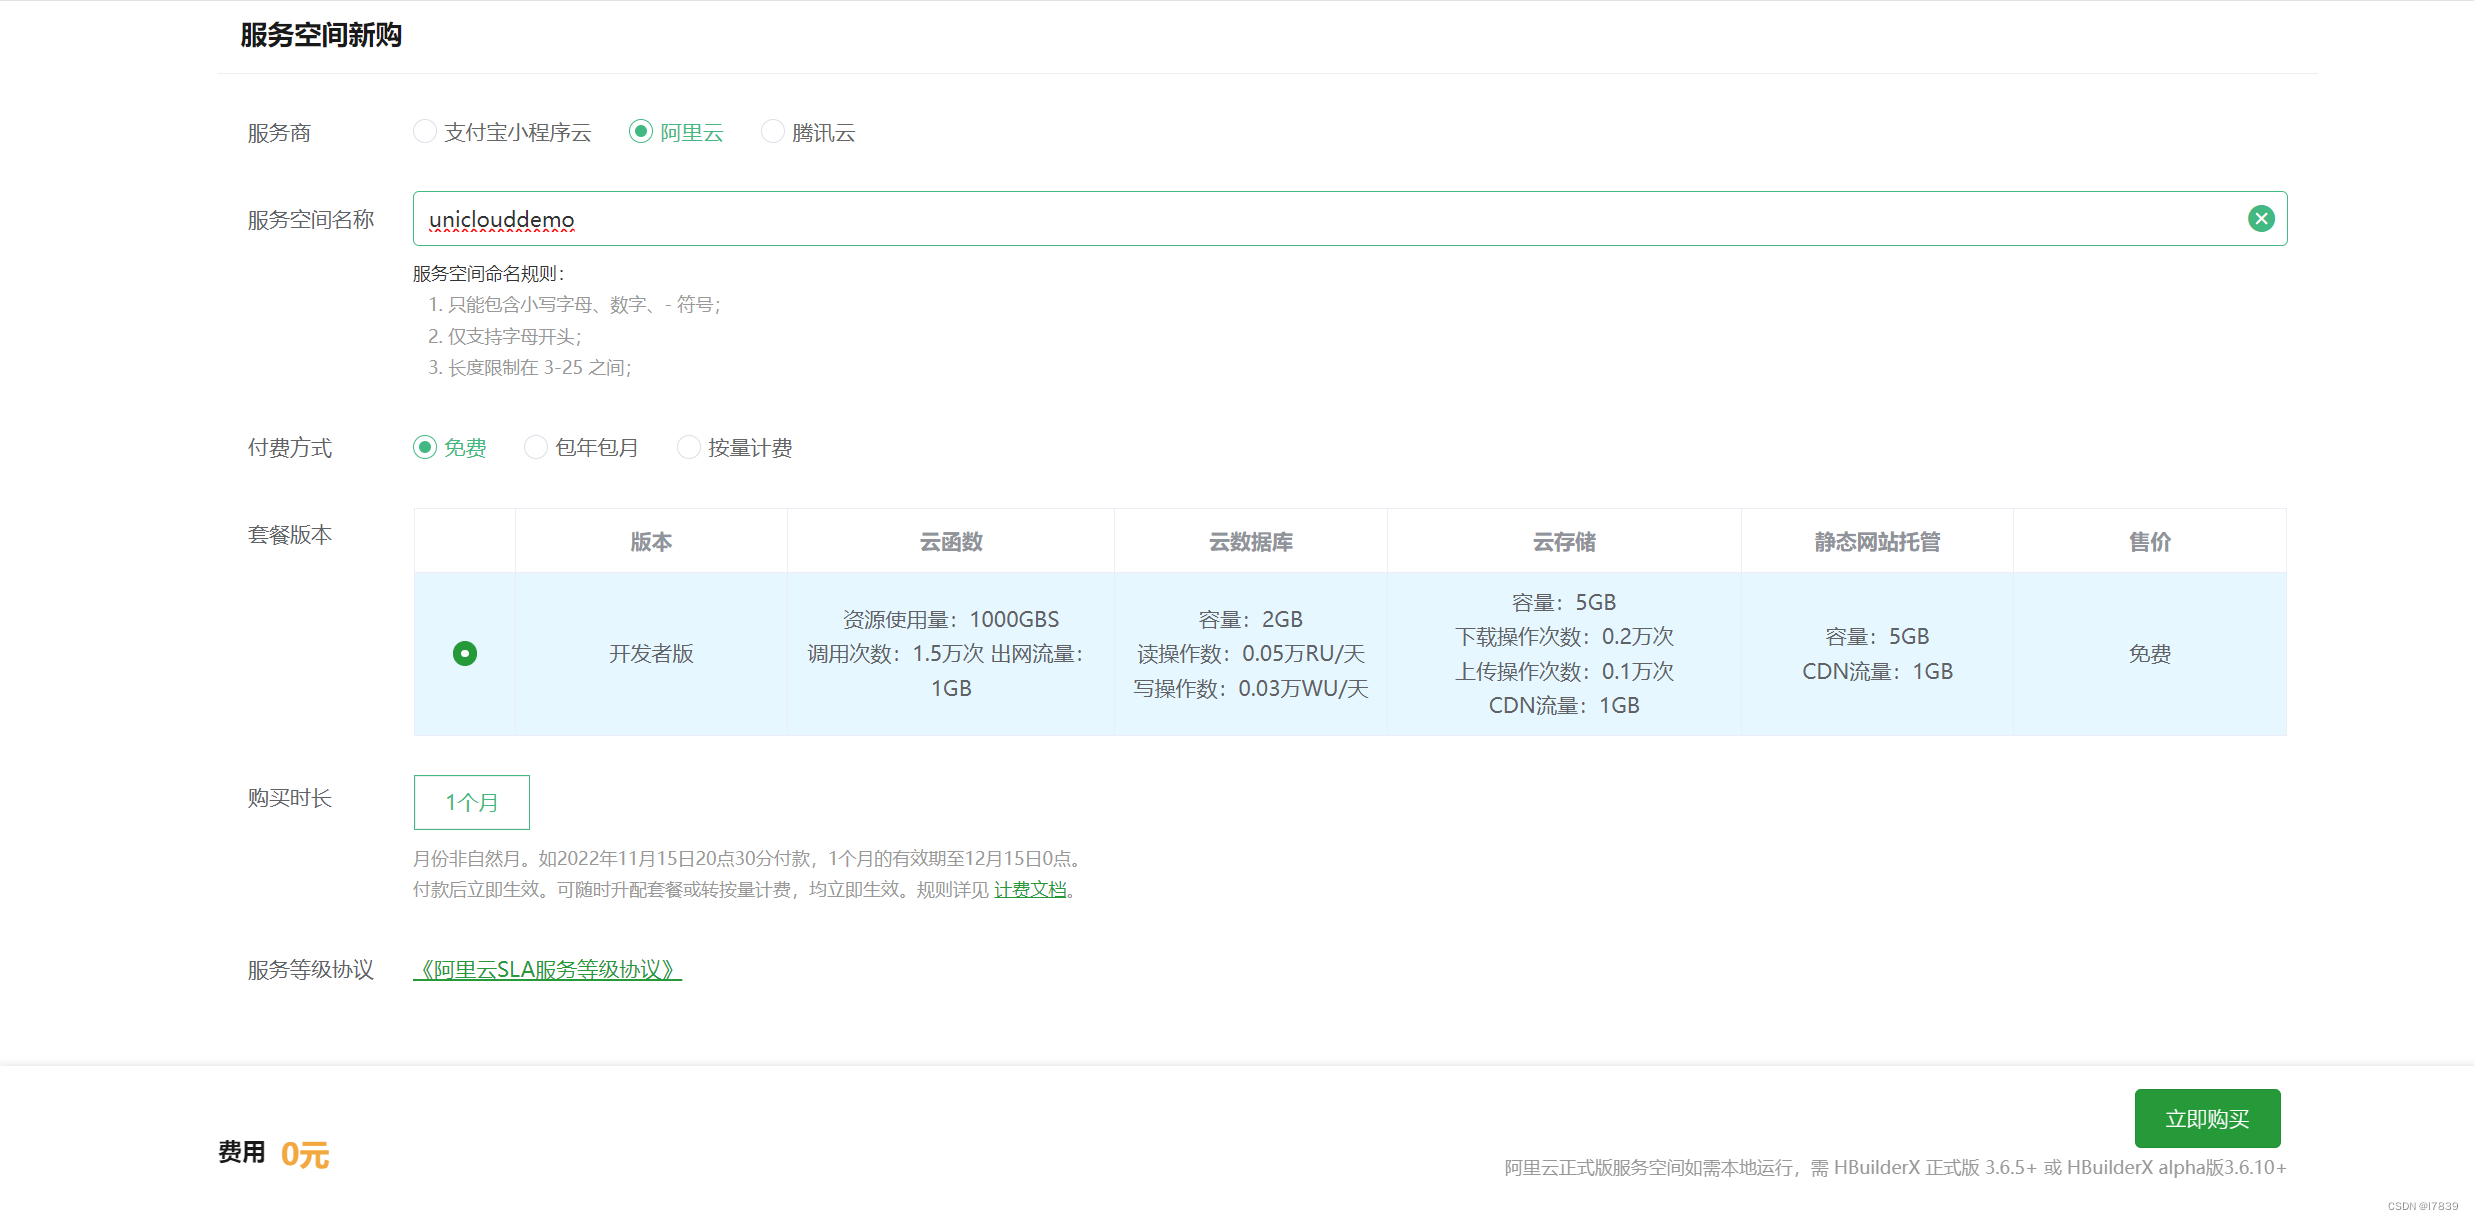
Task: Click the 立即购买 purchase button
Action: (x=2207, y=1118)
